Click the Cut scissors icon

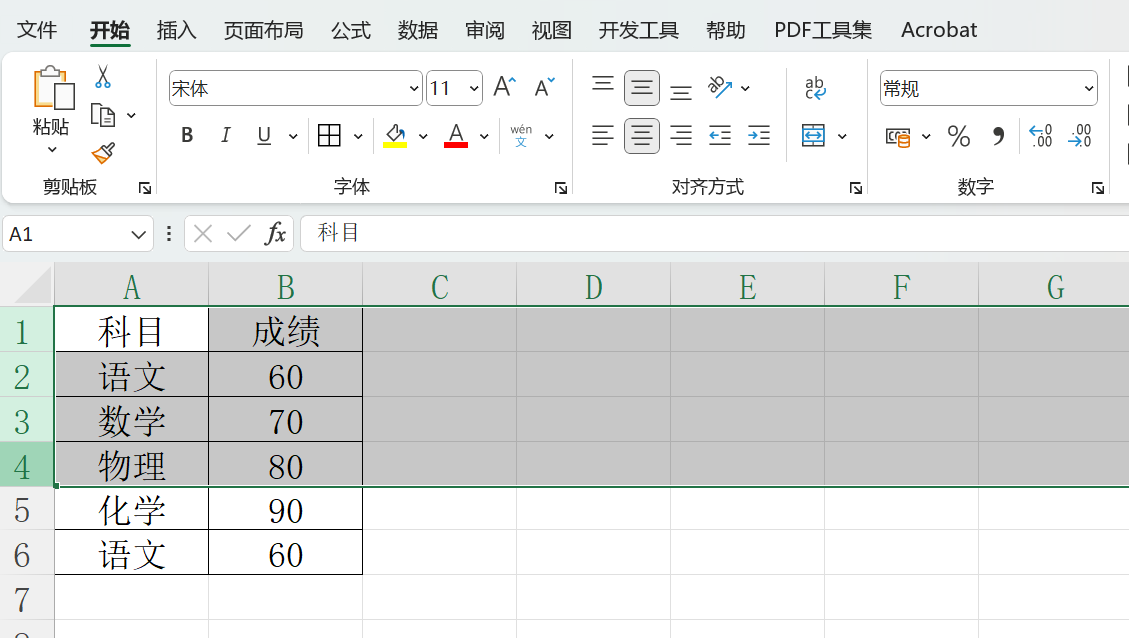pyautogui.click(x=103, y=76)
